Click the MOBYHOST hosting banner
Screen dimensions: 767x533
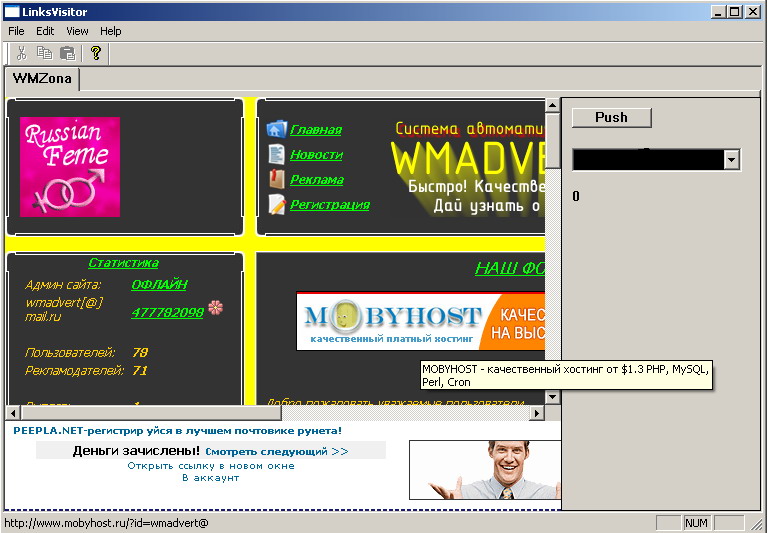(421, 321)
